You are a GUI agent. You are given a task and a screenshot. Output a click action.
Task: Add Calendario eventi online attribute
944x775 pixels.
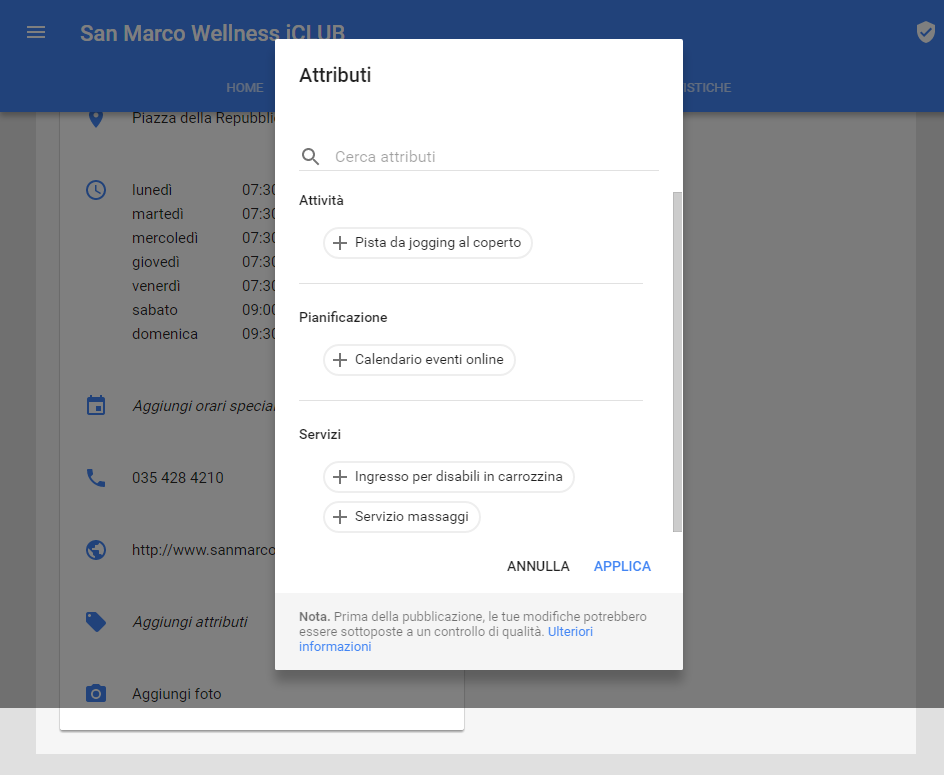tap(419, 359)
